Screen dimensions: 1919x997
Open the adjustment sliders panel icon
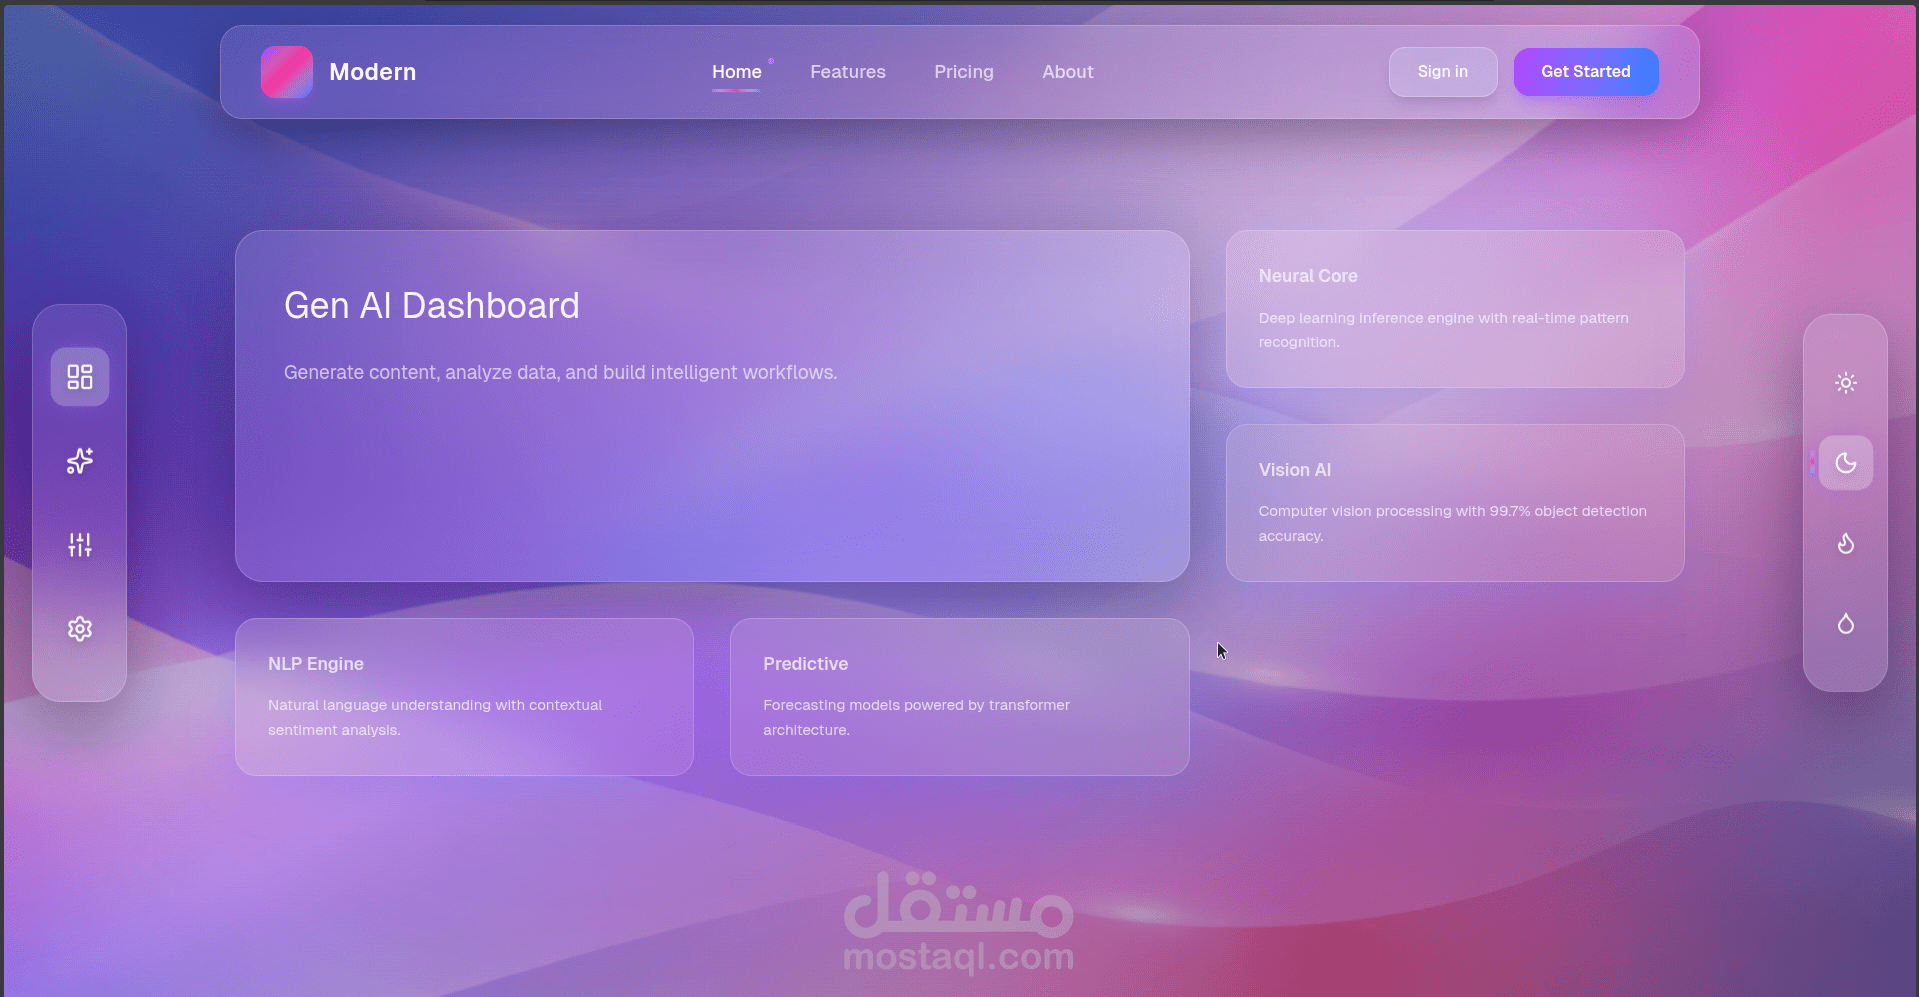(79, 545)
